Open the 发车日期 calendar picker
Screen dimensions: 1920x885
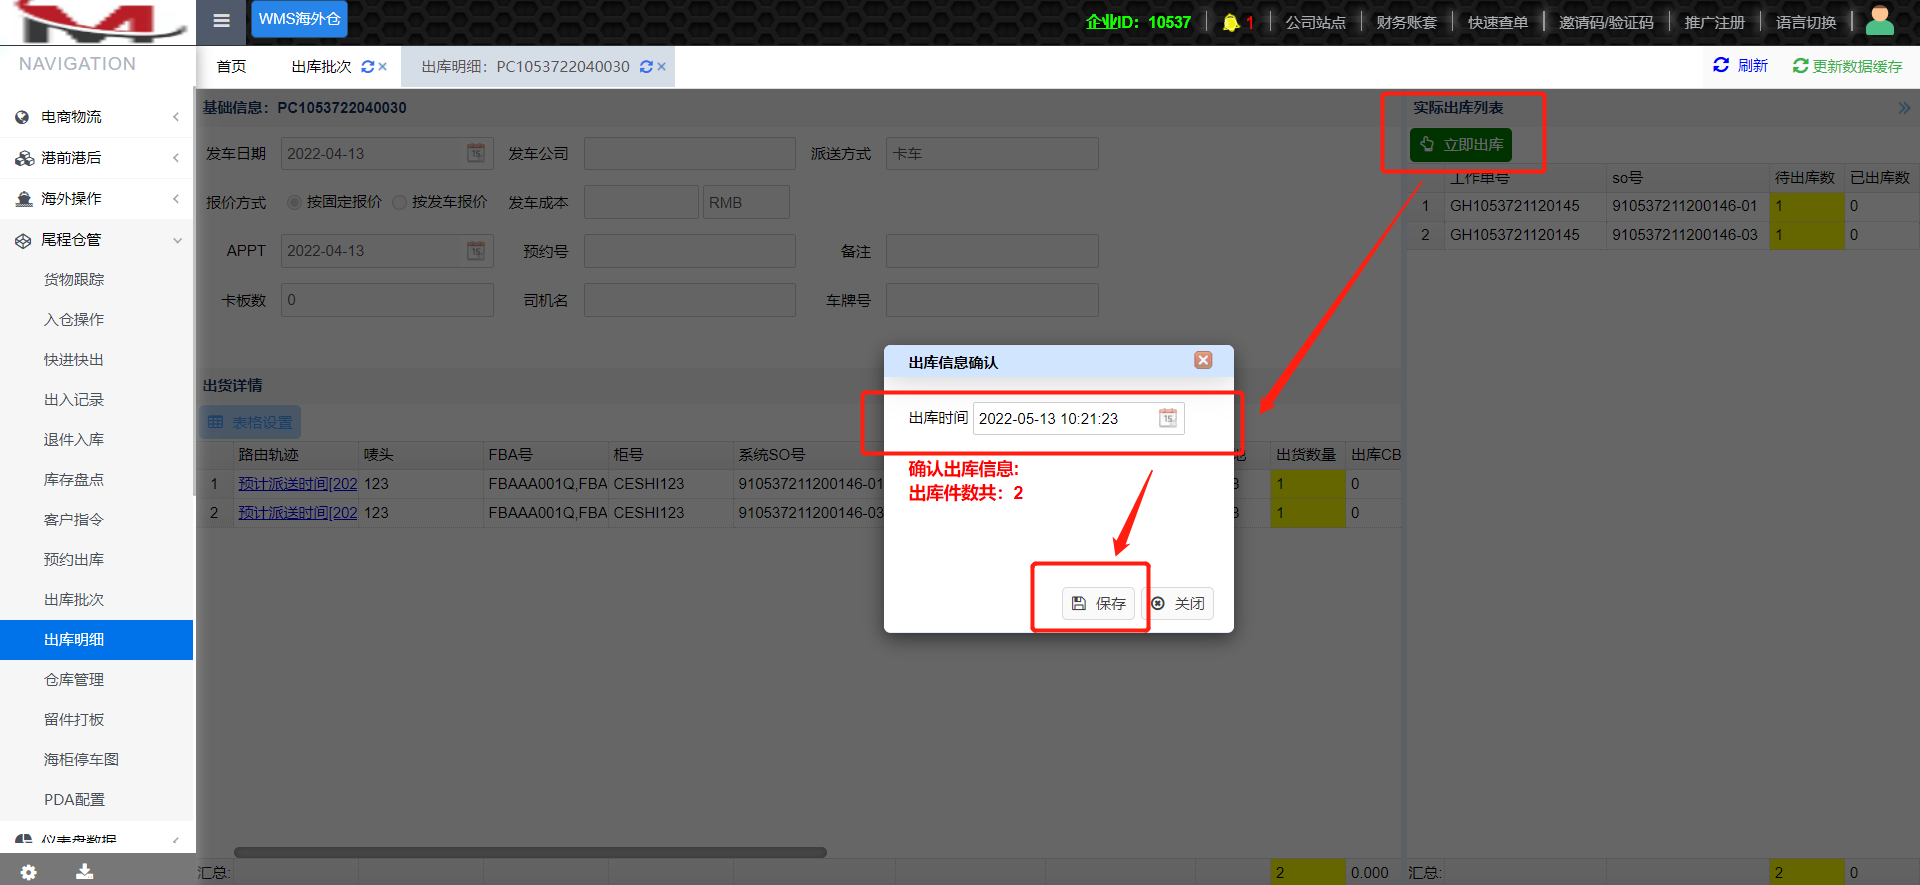click(476, 153)
